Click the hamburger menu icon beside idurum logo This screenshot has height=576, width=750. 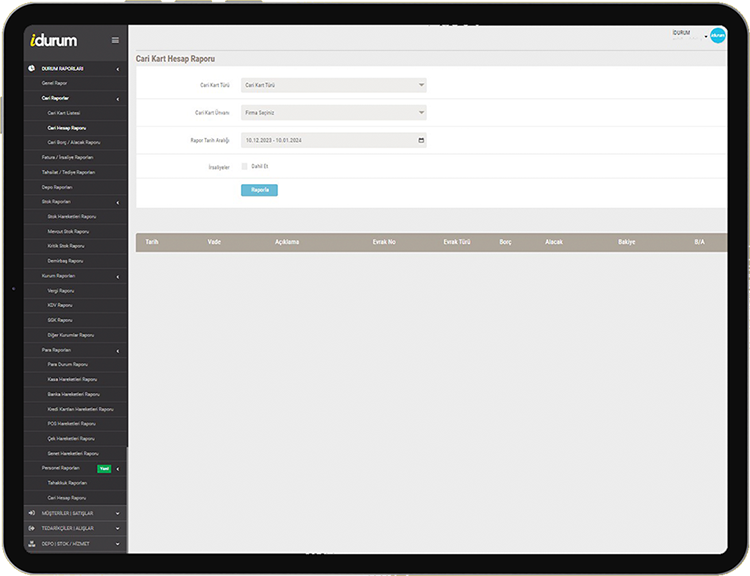(115, 40)
